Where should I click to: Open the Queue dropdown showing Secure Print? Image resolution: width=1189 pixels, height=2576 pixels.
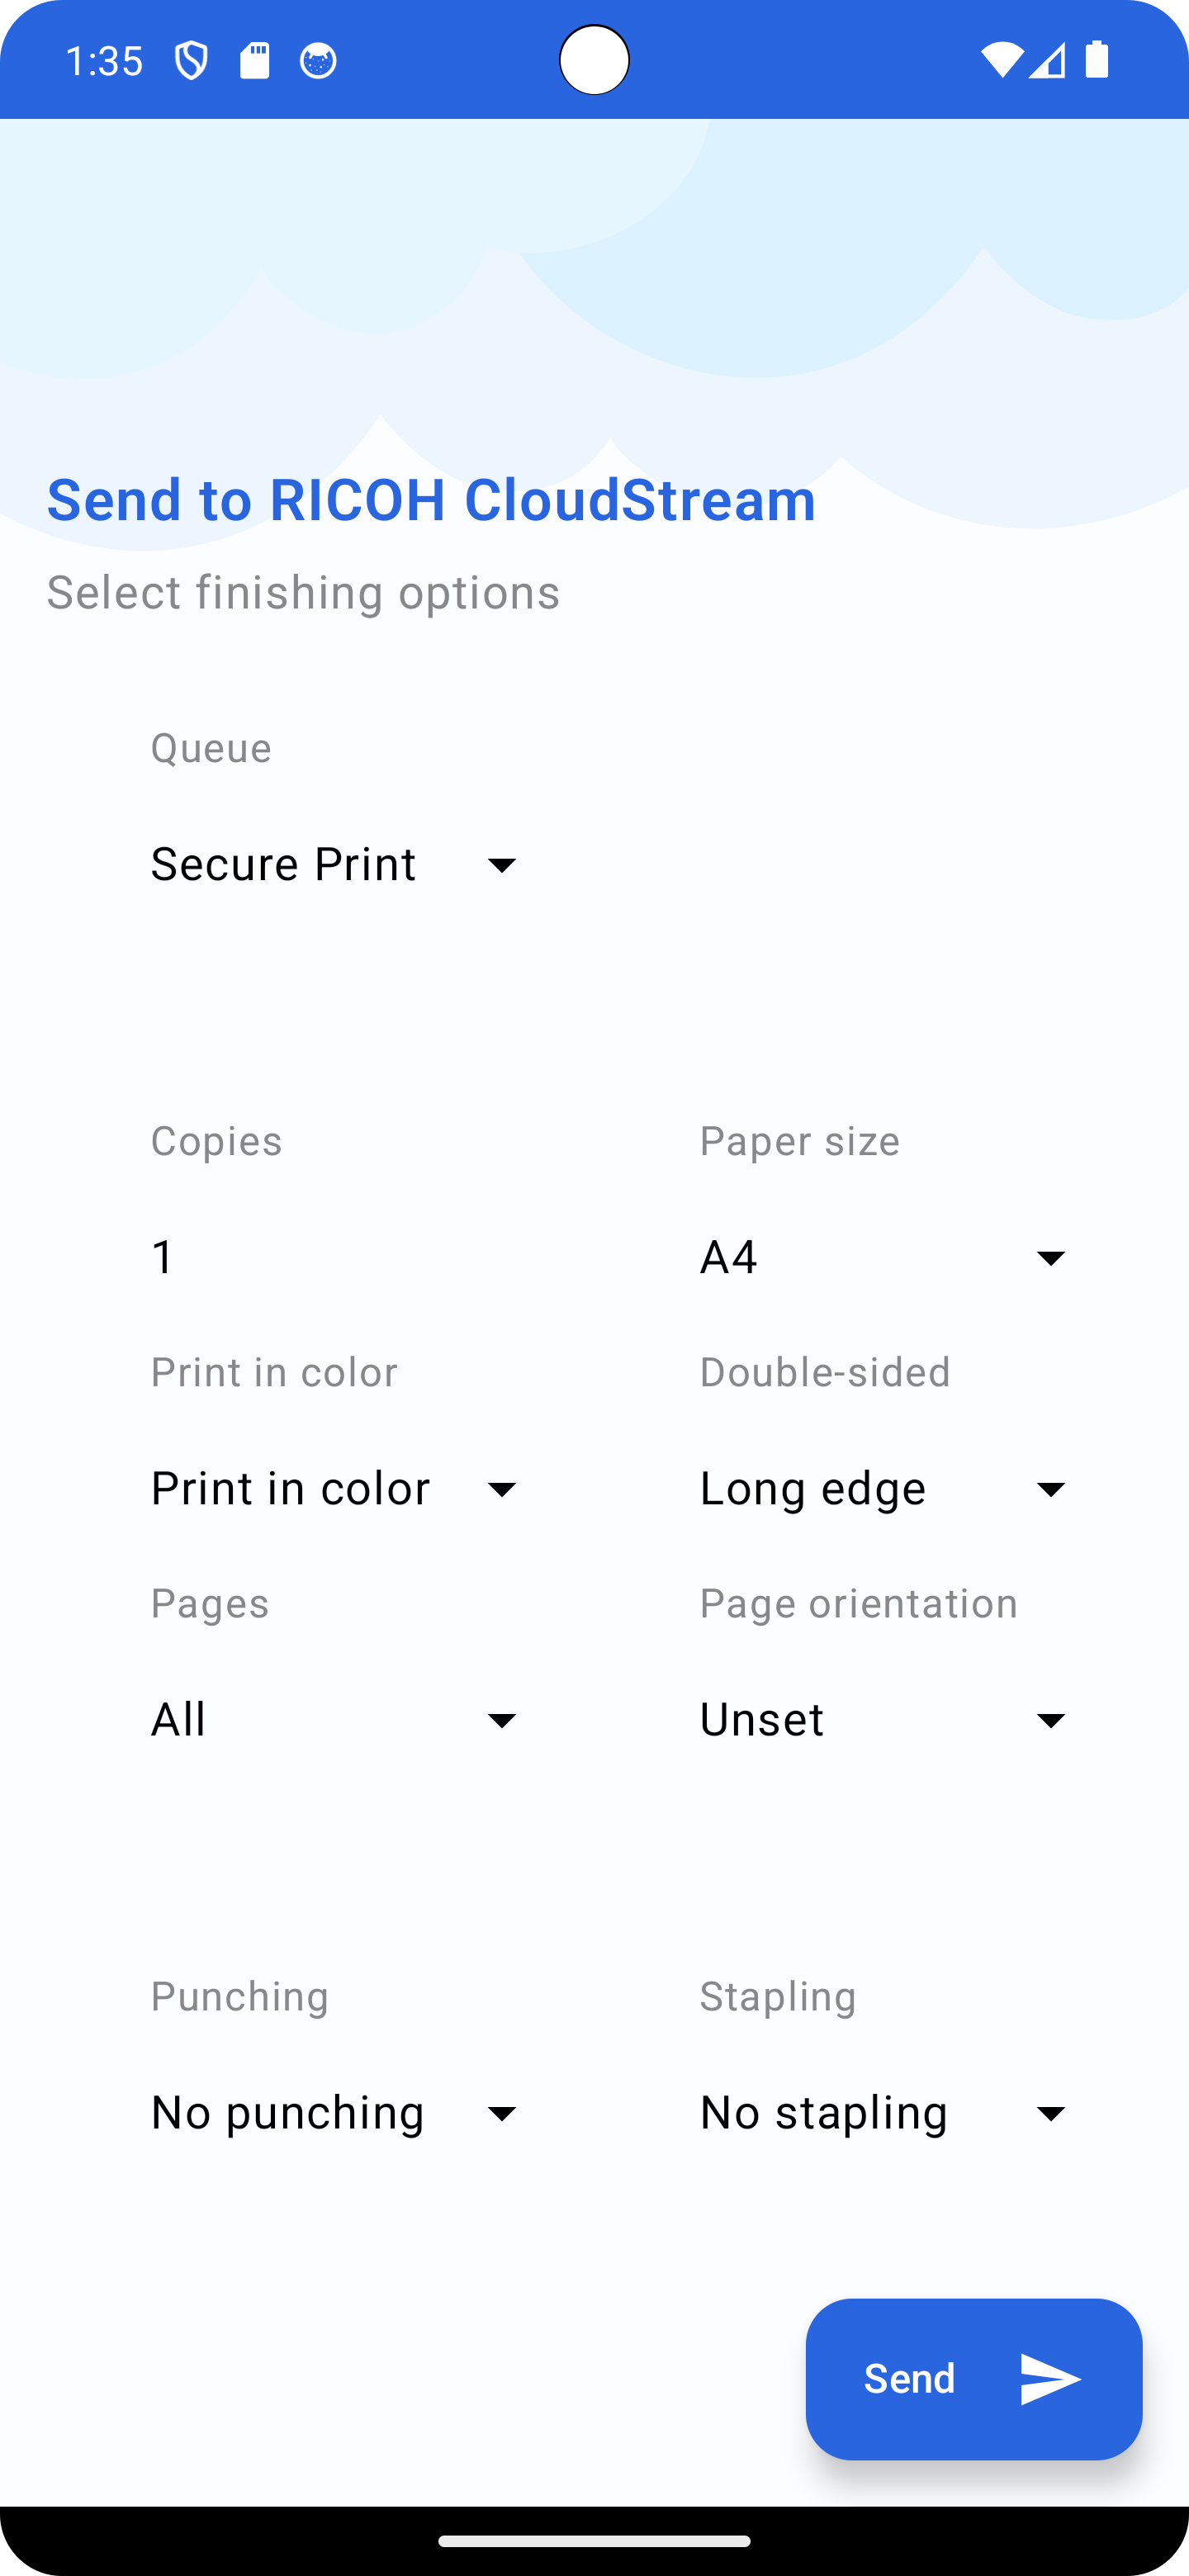tap(335, 864)
